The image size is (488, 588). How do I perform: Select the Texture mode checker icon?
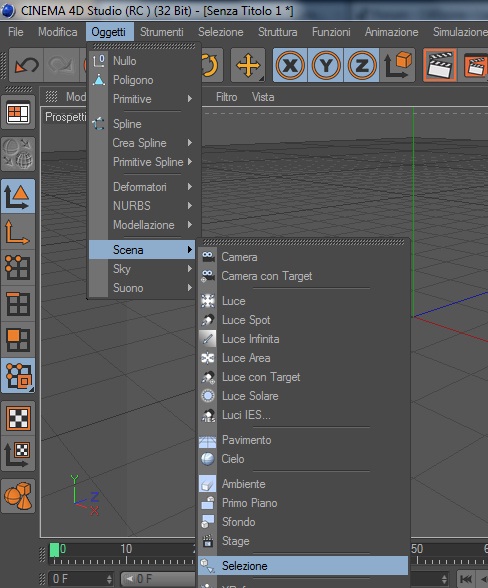click(18, 418)
